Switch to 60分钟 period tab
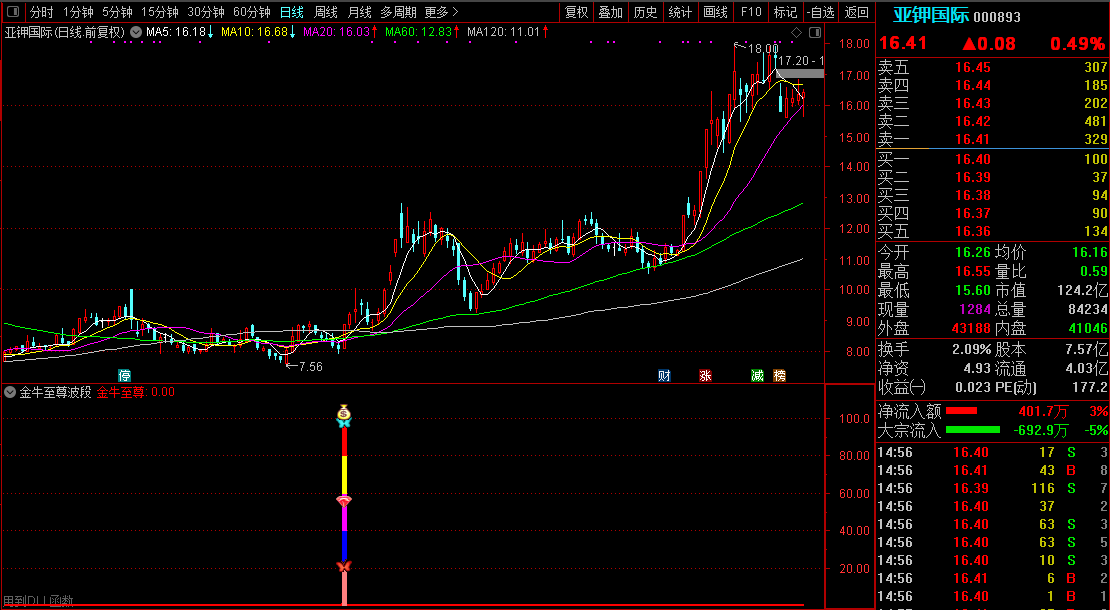This screenshot has height=610, width=1110. pyautogui.click(x=251, y=12)
